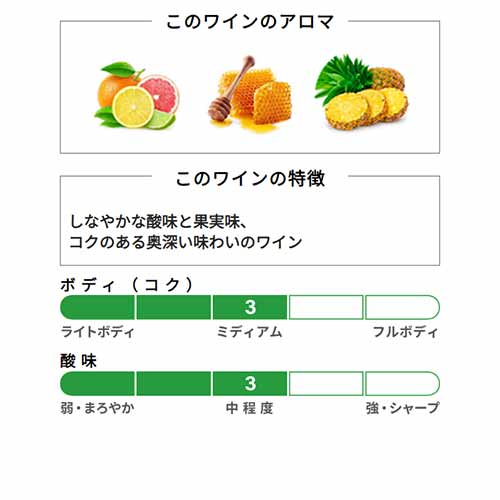The height and width of the screenshot is (500, 500).
Task: Select the first body scale segment
Action: (x=97, y=307)
